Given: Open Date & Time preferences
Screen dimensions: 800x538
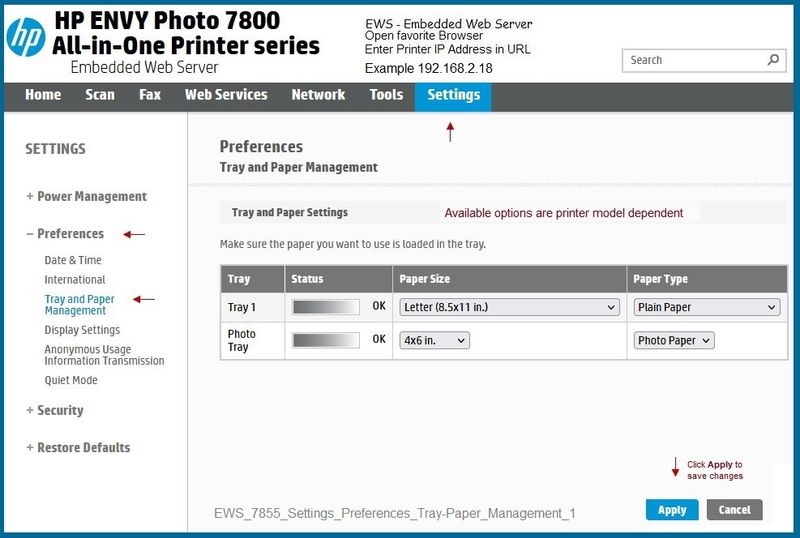Looking at the screenshot, I should (x=73, y=260).
